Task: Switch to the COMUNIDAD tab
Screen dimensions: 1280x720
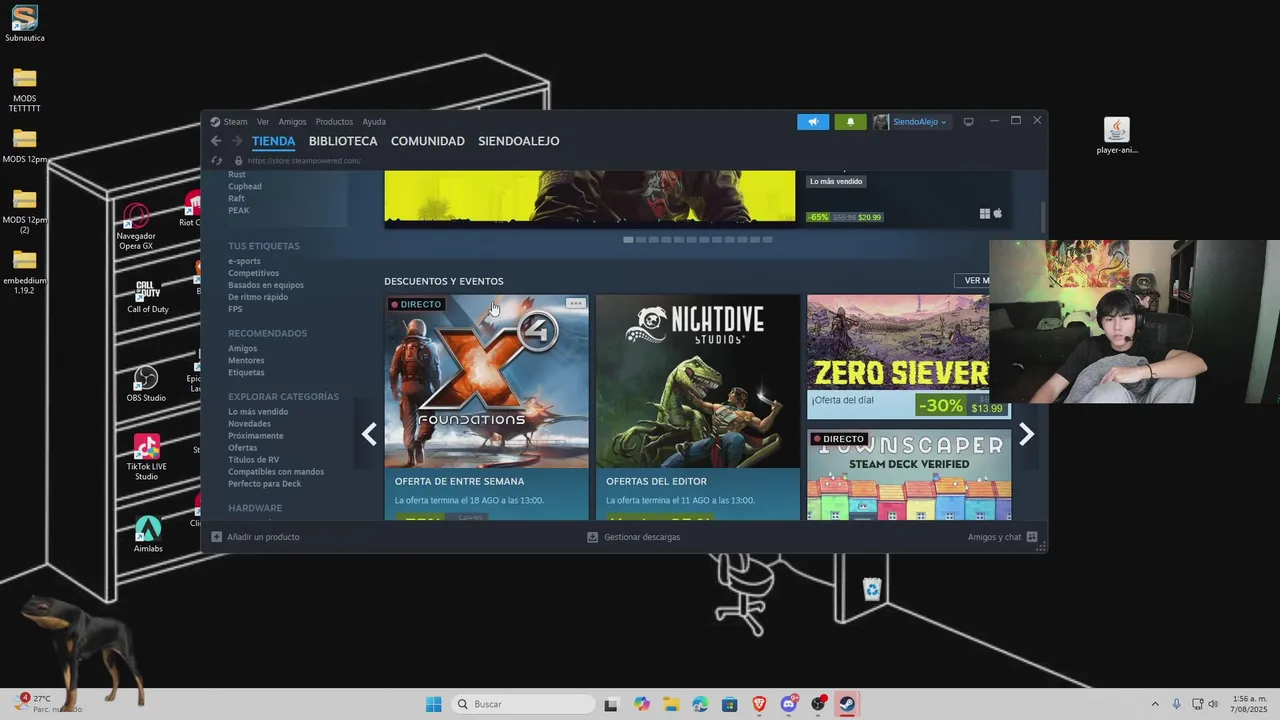Action: point(428,141)
